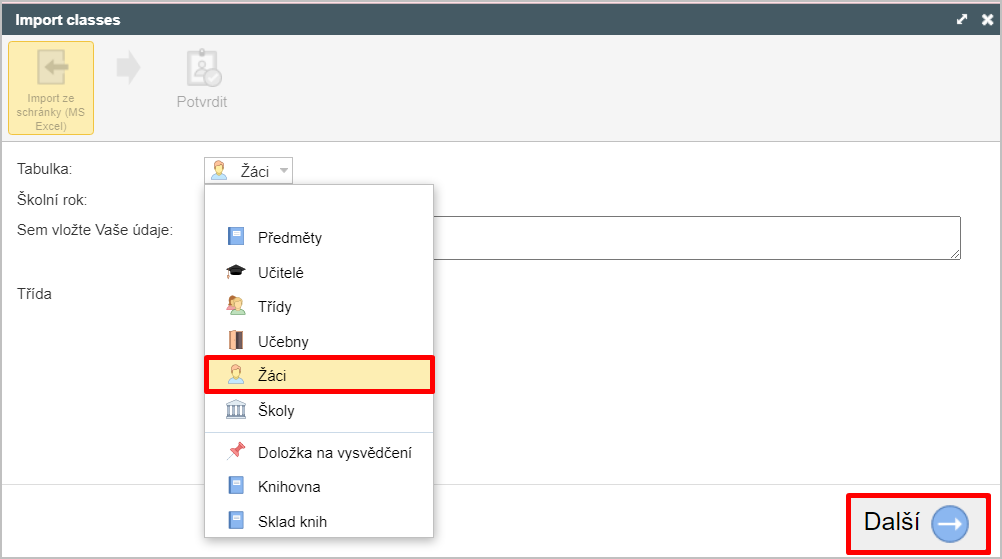Expand the Import classes dialog to fullscreen
This screenshot has height=559, width=1002.
(962, 20)
